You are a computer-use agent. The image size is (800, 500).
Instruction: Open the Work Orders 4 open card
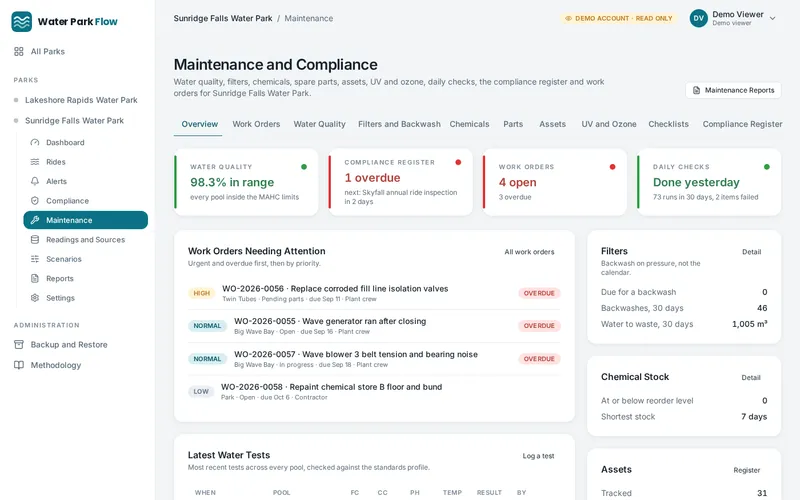pyautogui.click(x=555, y=182)
